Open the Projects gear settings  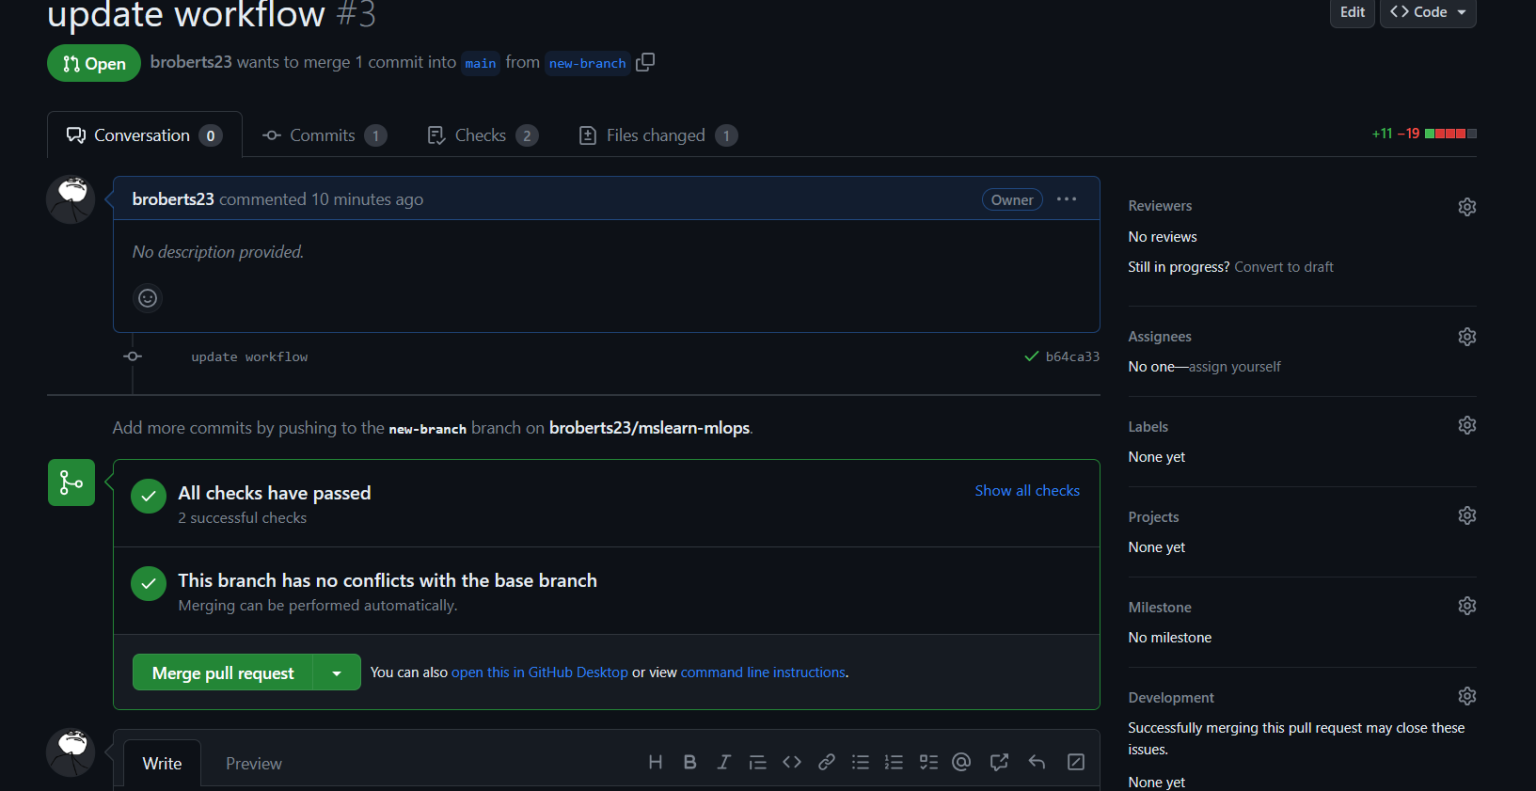[1467, 516]
